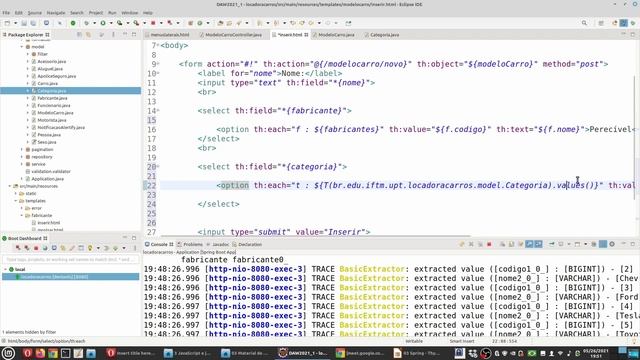
Task: Collapse the fold marker on line 9 form
Action: click(158, 64)
